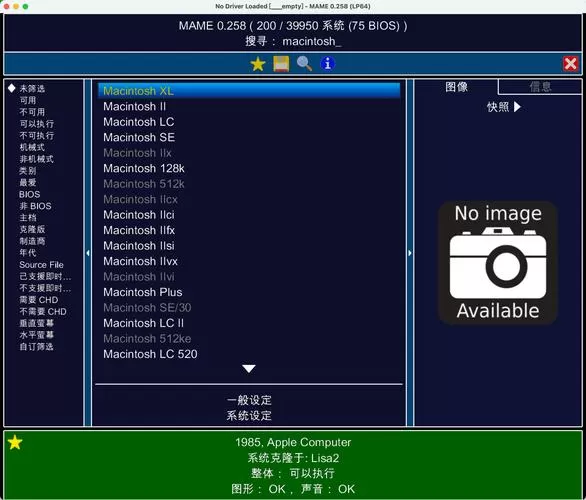The width and height of the screenshot is (586, 500).
Task: Select the BIOS filter option
Action: point(30,194)
